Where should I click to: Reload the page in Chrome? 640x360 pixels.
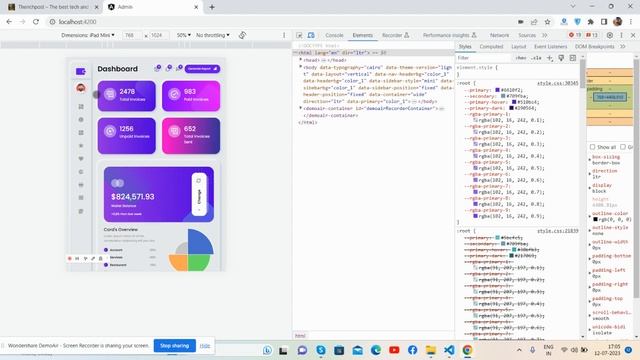click(36, 22)
